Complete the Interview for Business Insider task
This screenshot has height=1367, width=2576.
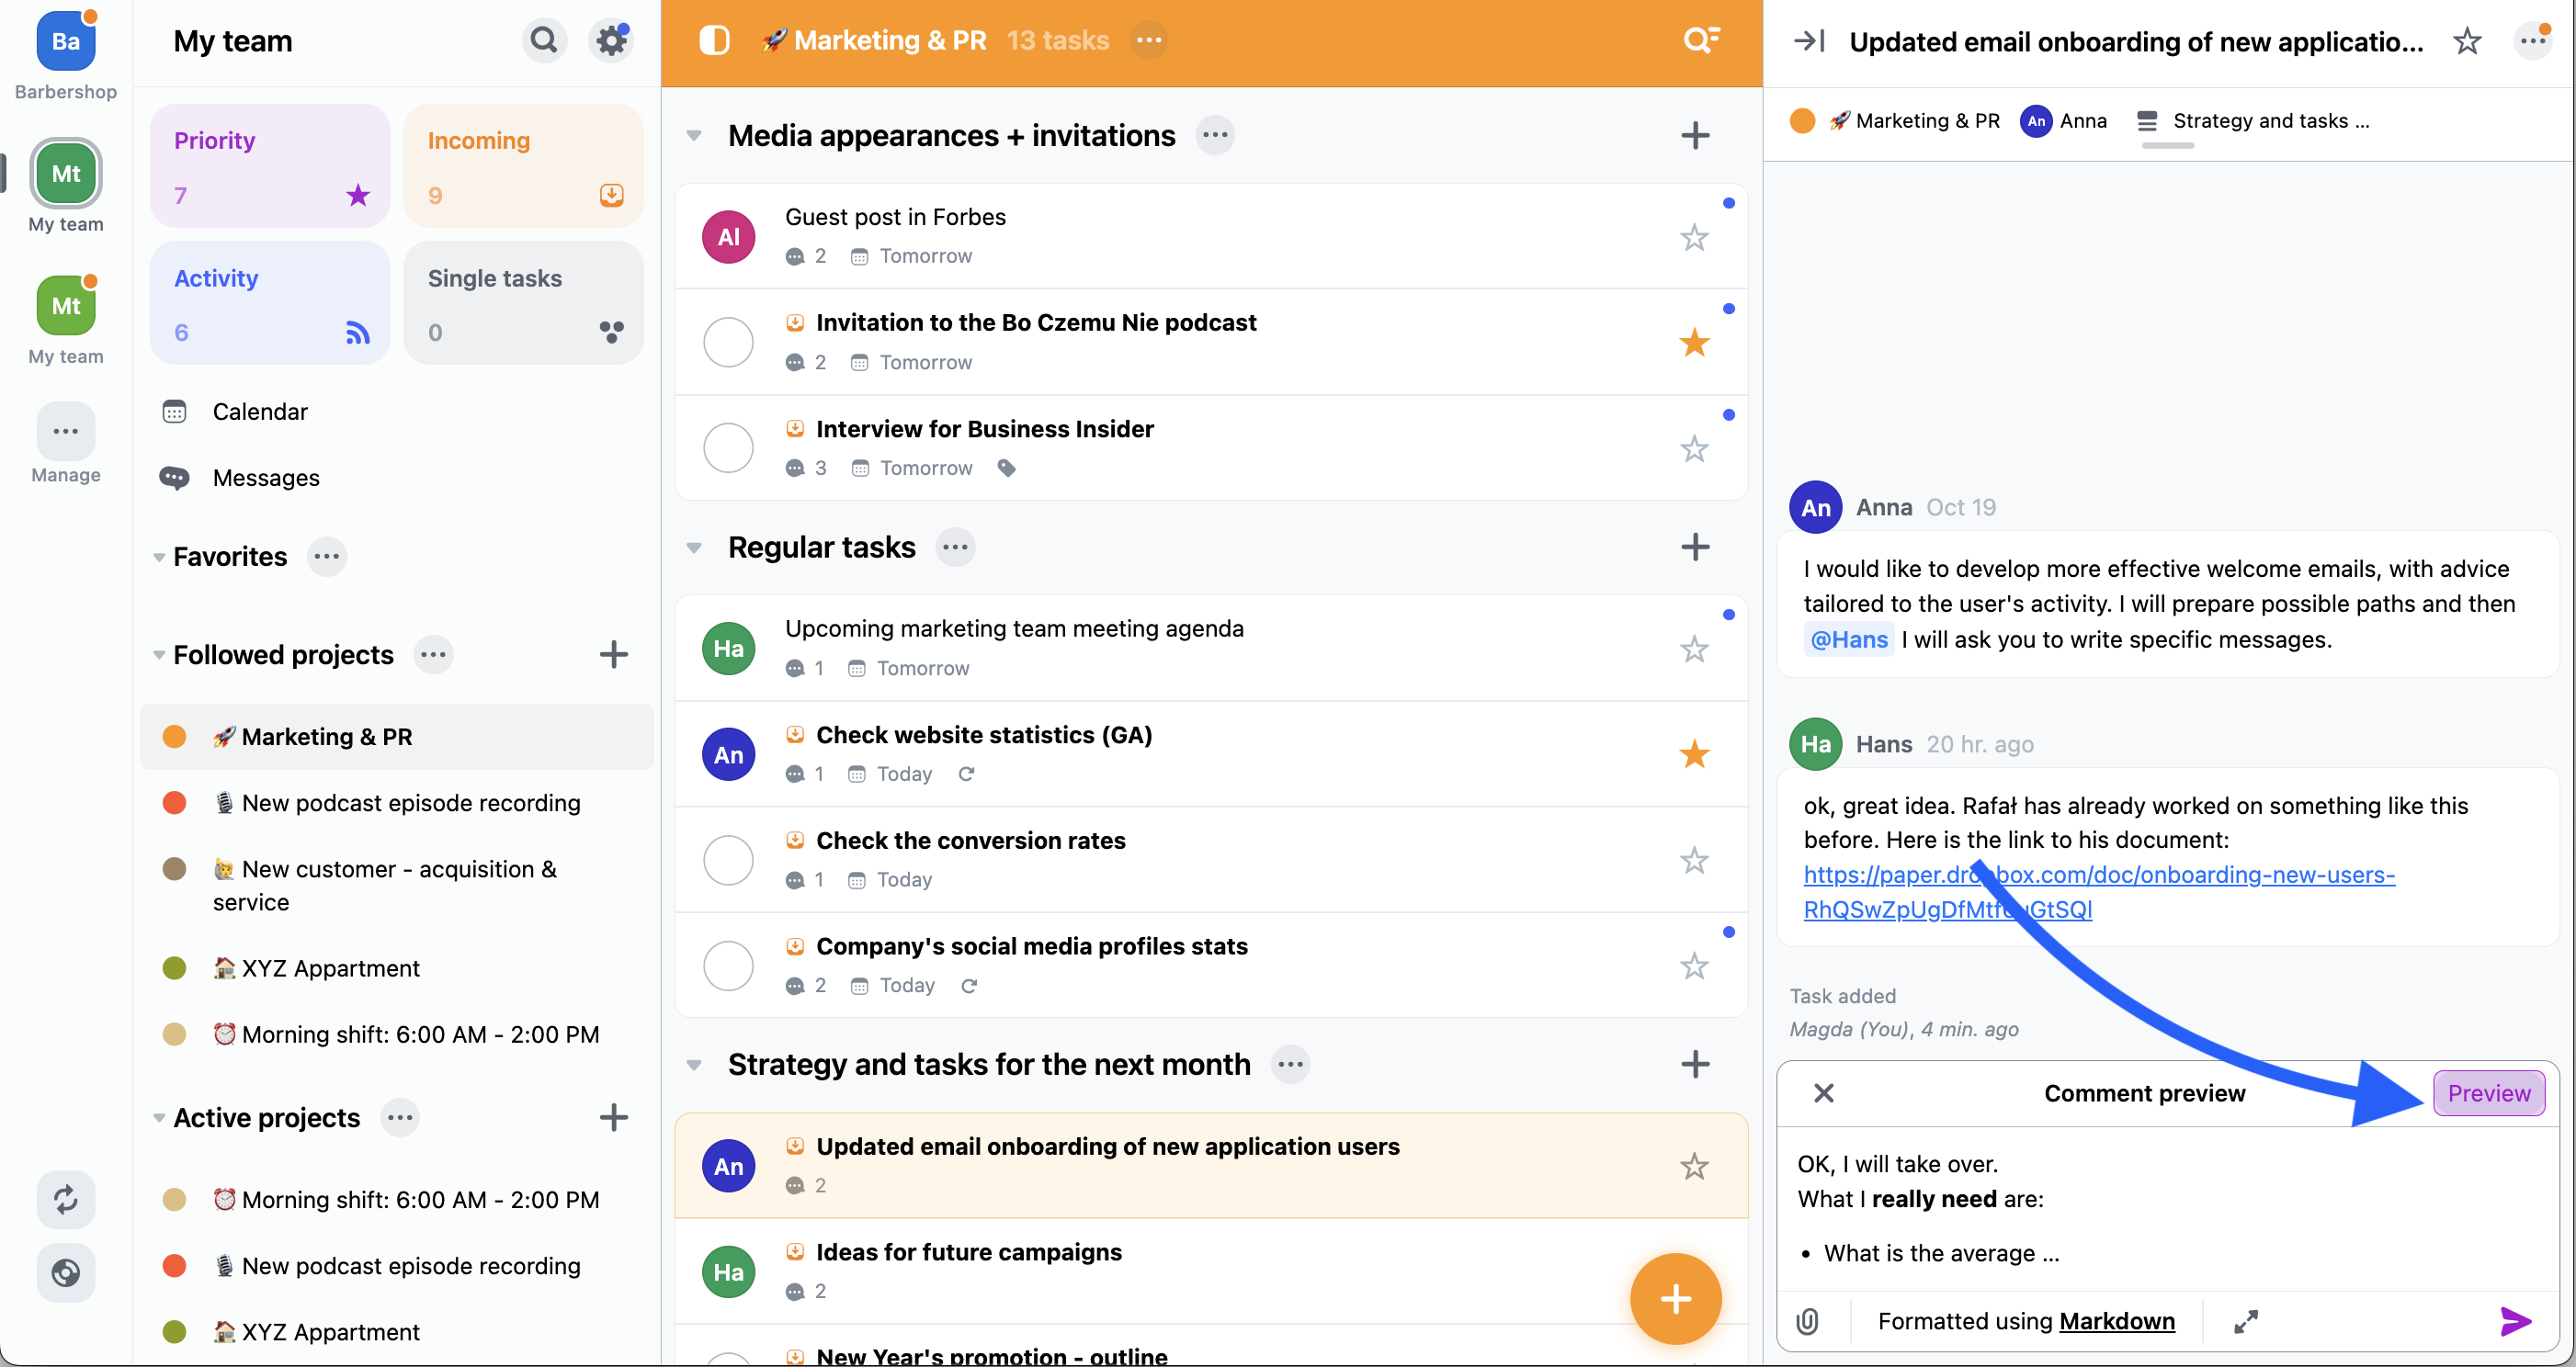tap(728, 448)
